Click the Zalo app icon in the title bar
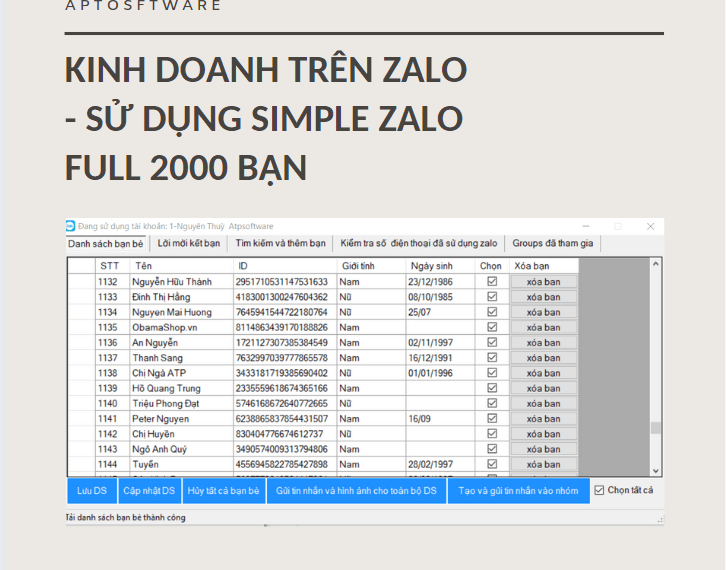The image size is (726, 570). point(70,226)
